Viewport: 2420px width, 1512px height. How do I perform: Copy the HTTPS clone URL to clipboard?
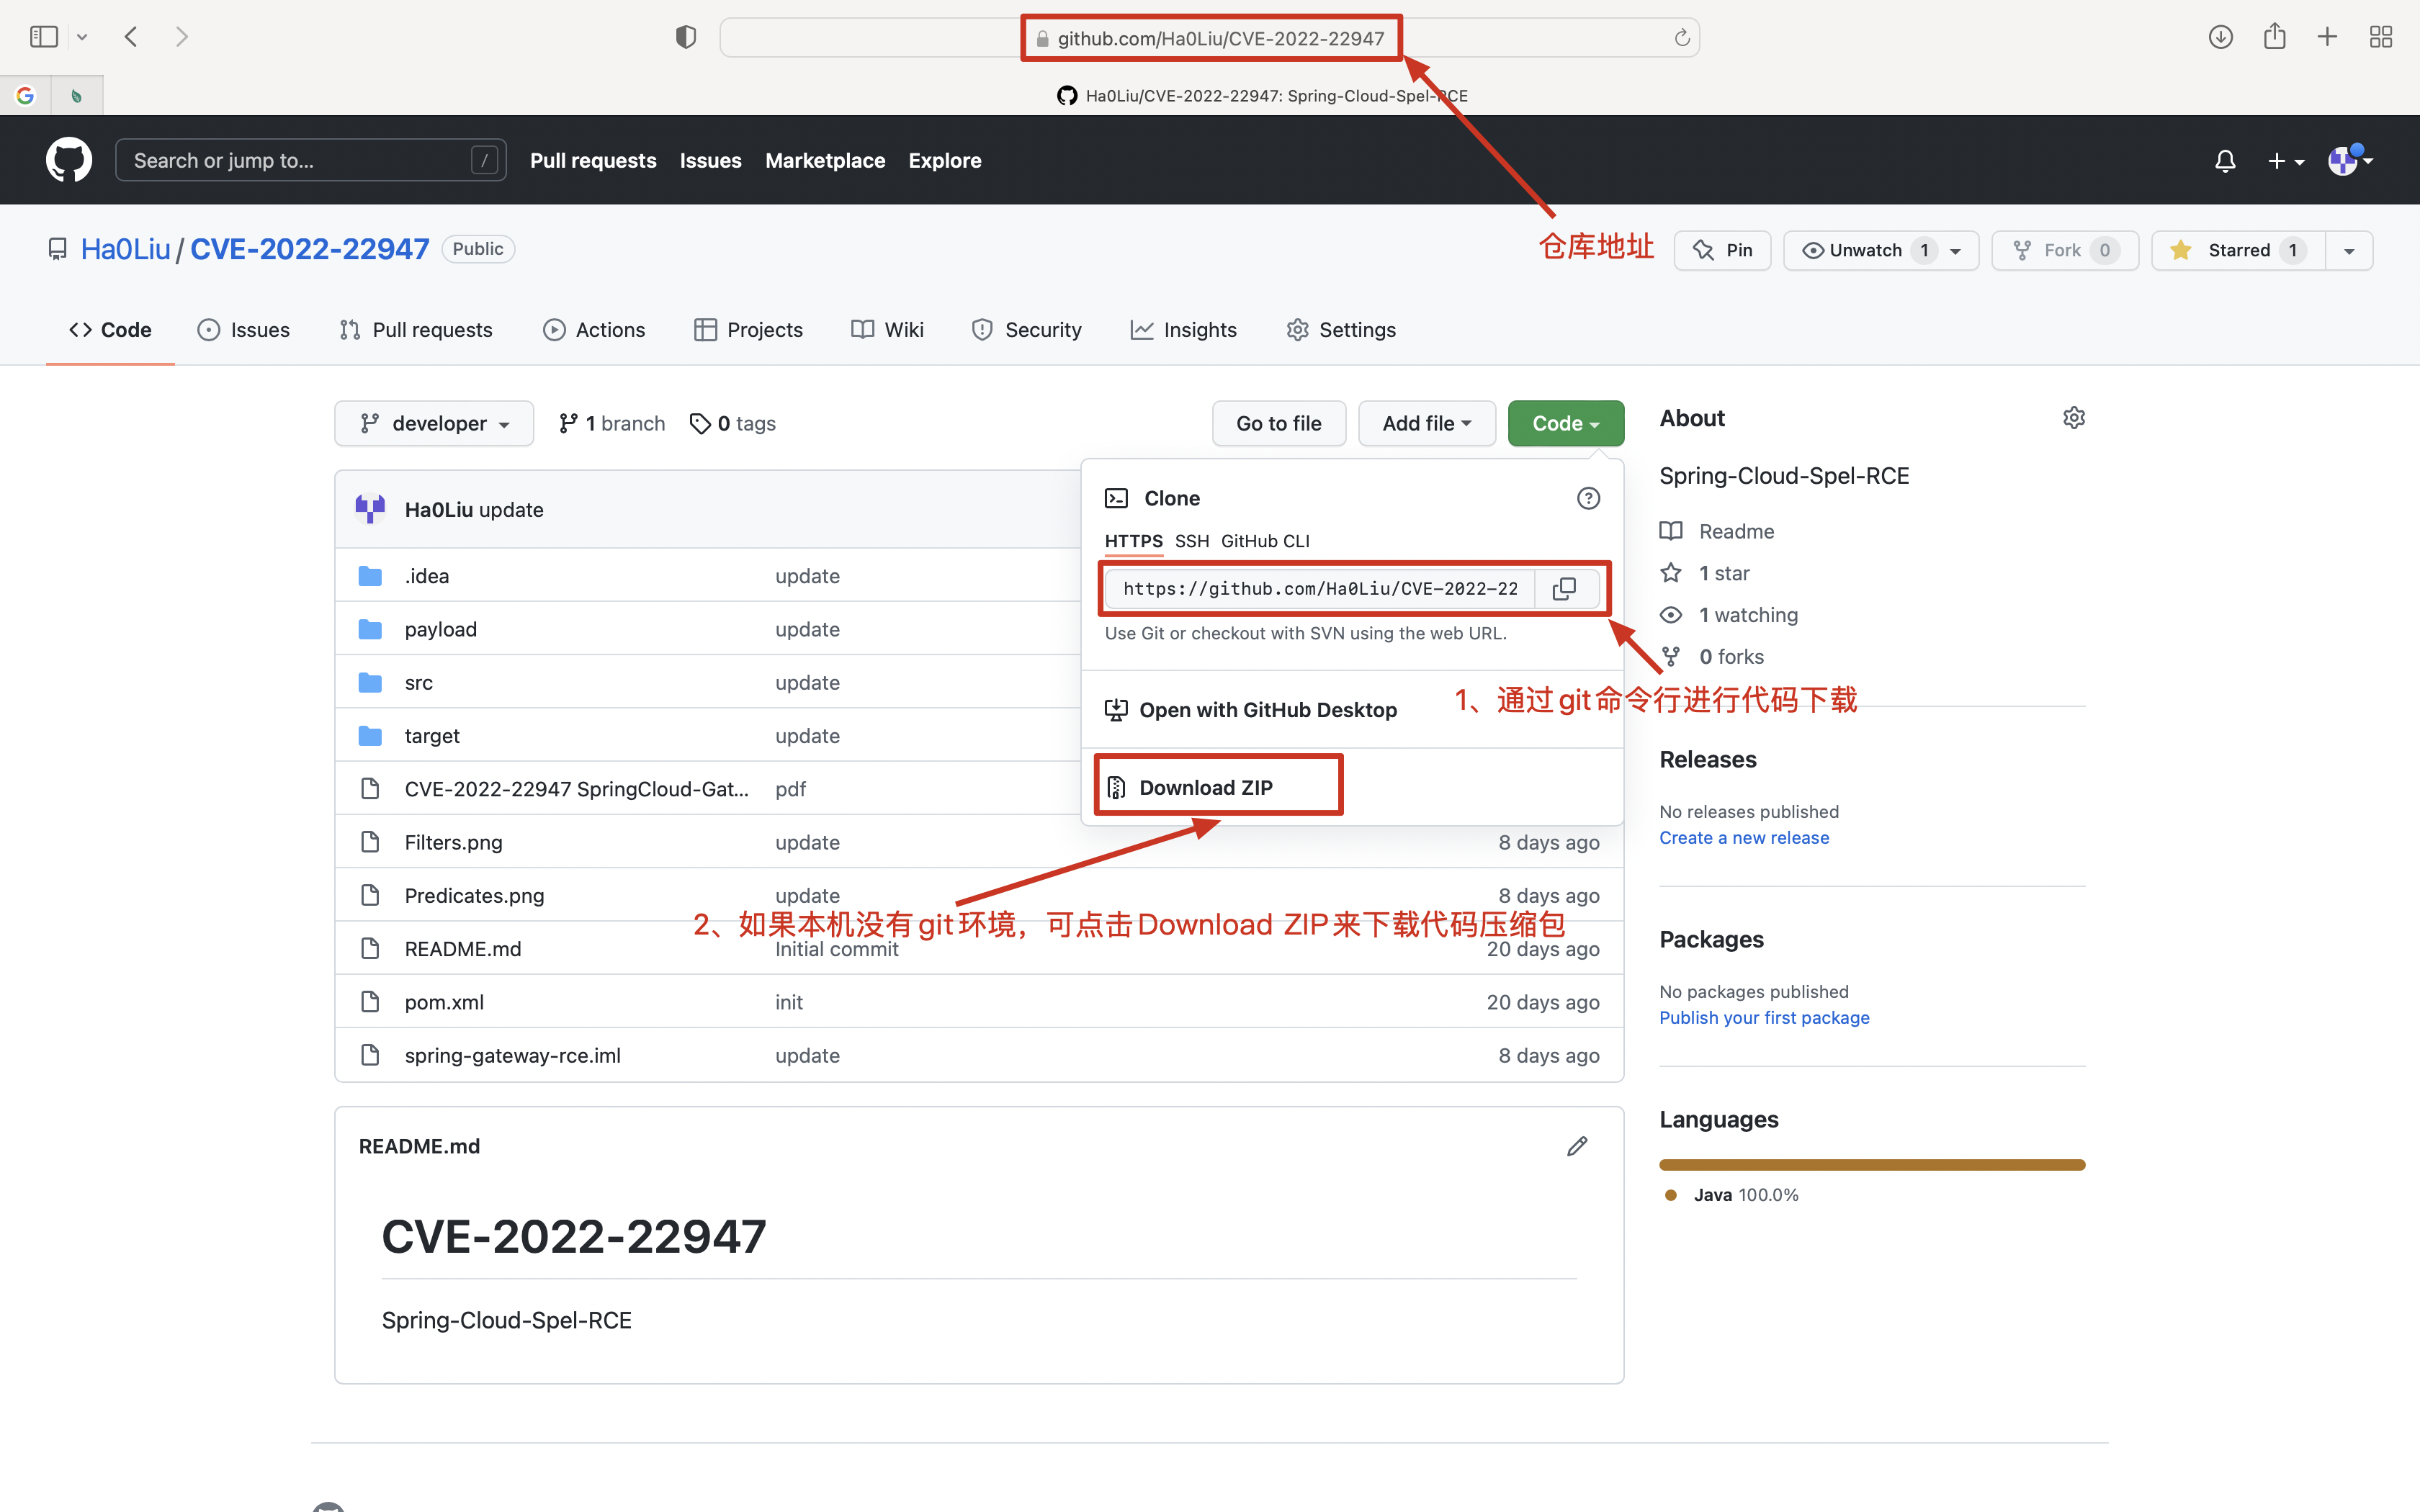click(1564, 589)
